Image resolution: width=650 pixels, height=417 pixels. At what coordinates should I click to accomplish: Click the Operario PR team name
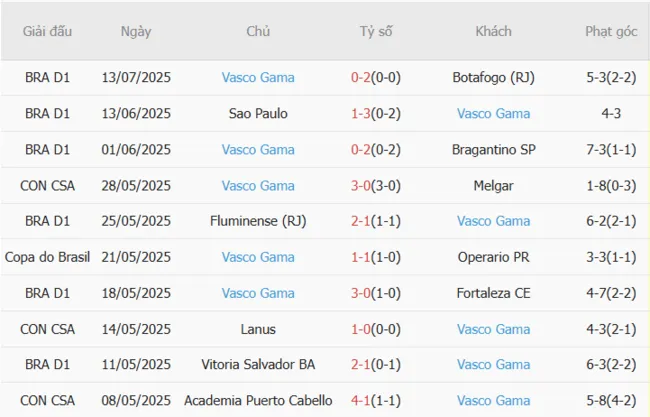(x=493, y=257)
